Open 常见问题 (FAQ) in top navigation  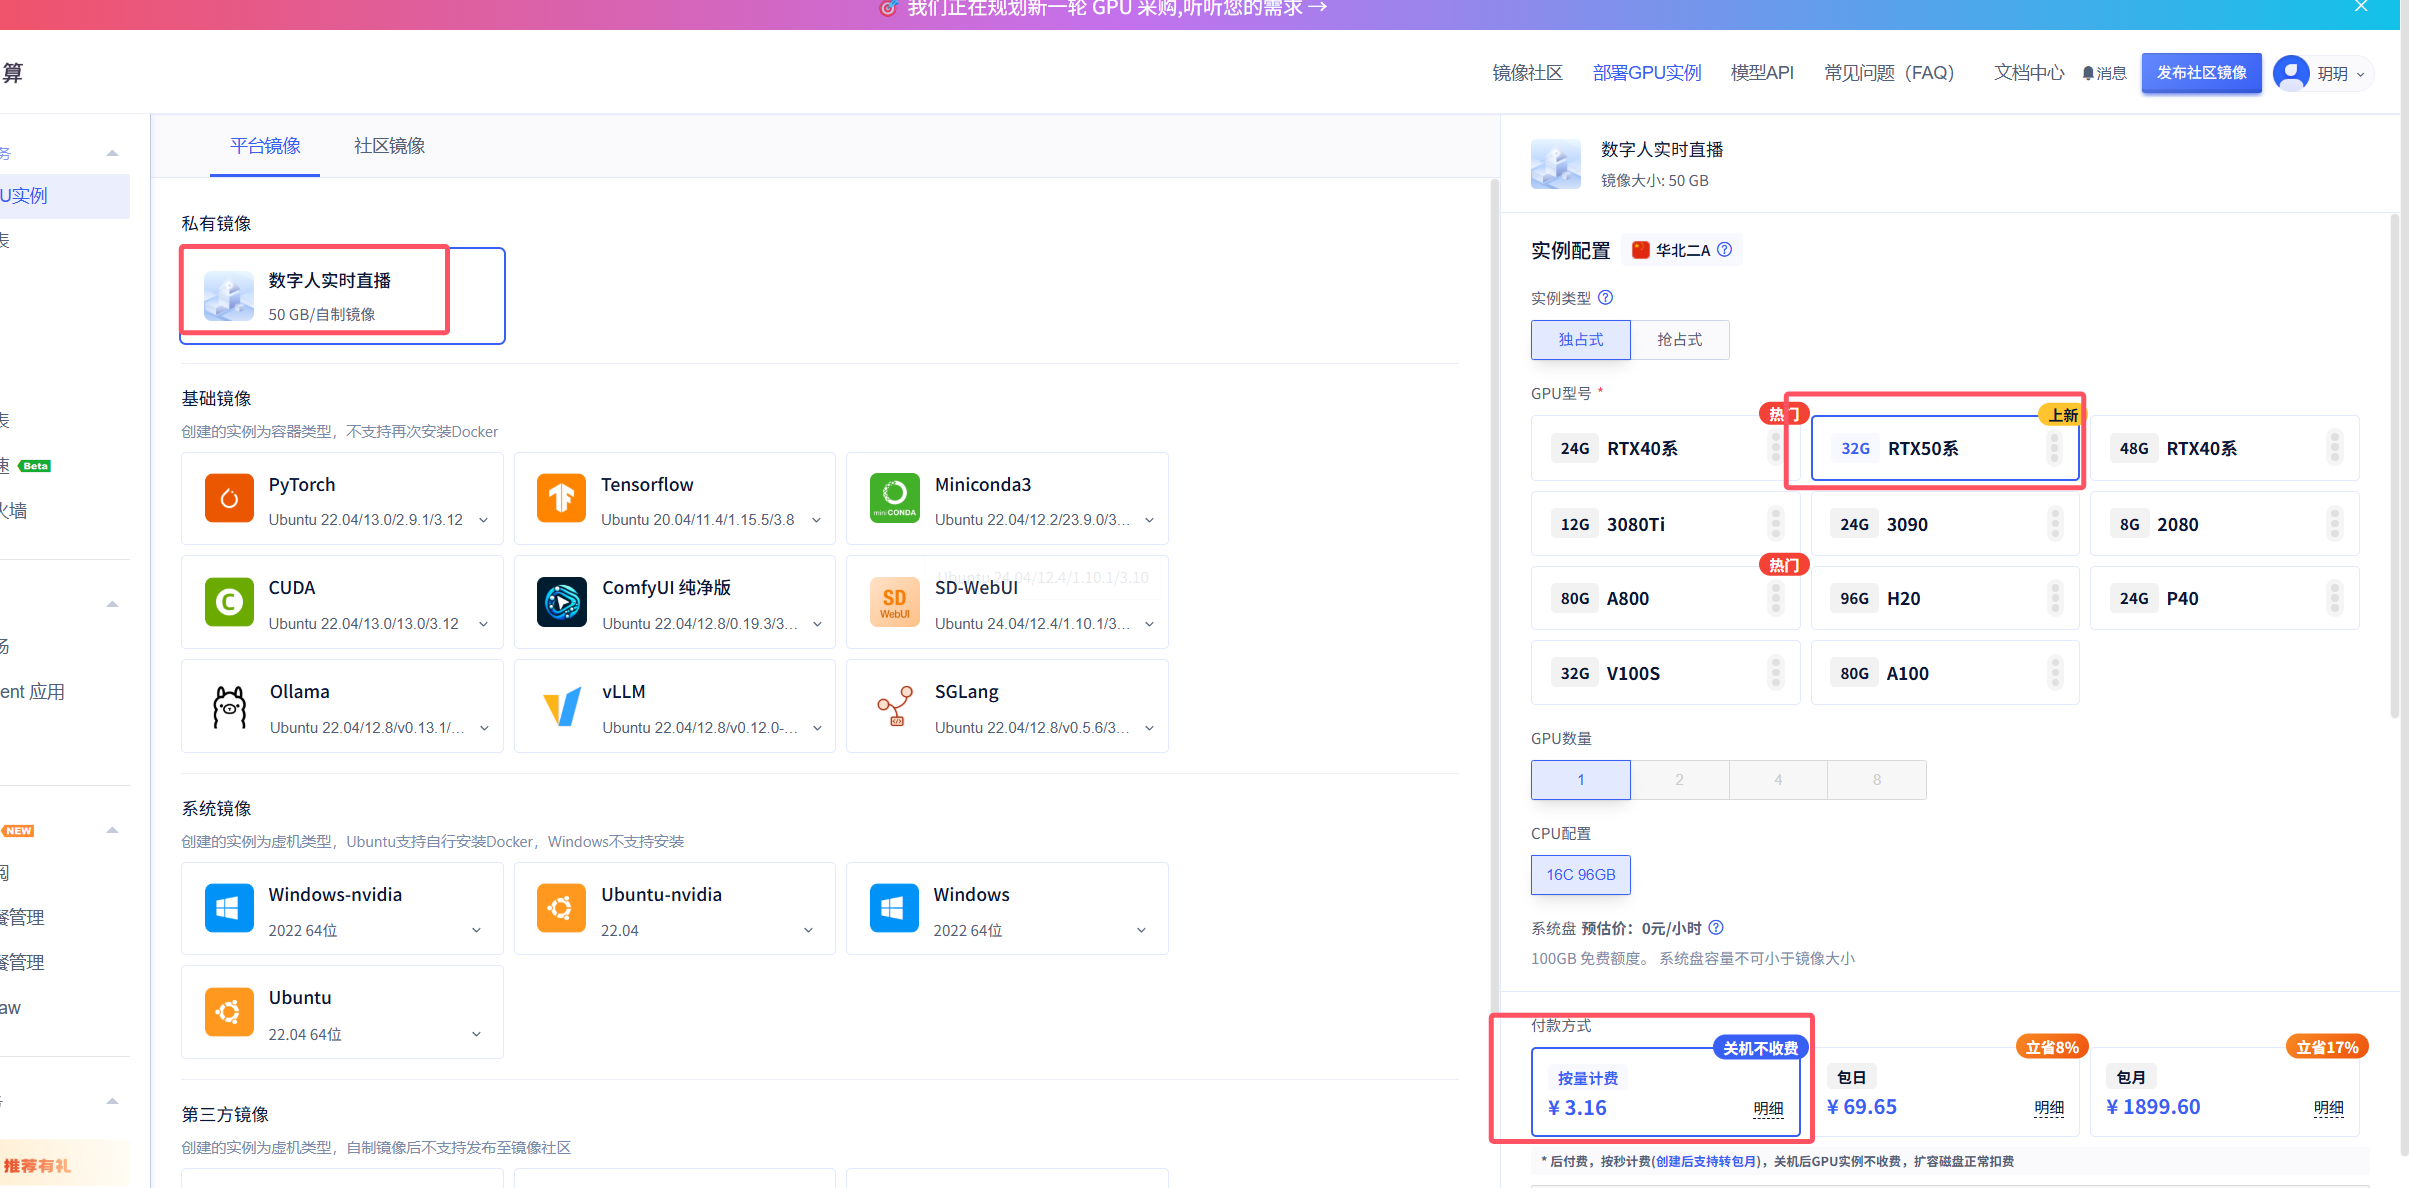click(x=1889, y=73)
